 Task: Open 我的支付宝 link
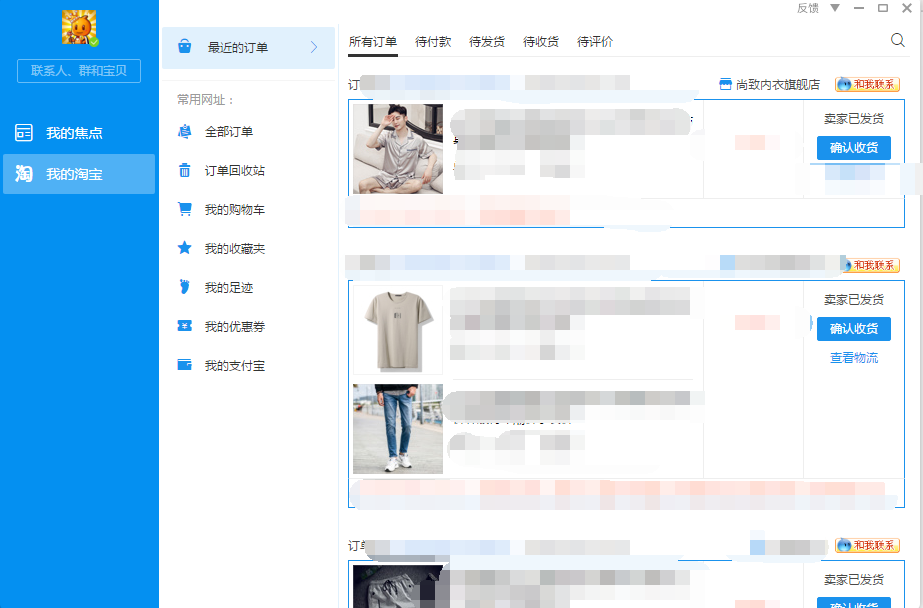(234, 366)
